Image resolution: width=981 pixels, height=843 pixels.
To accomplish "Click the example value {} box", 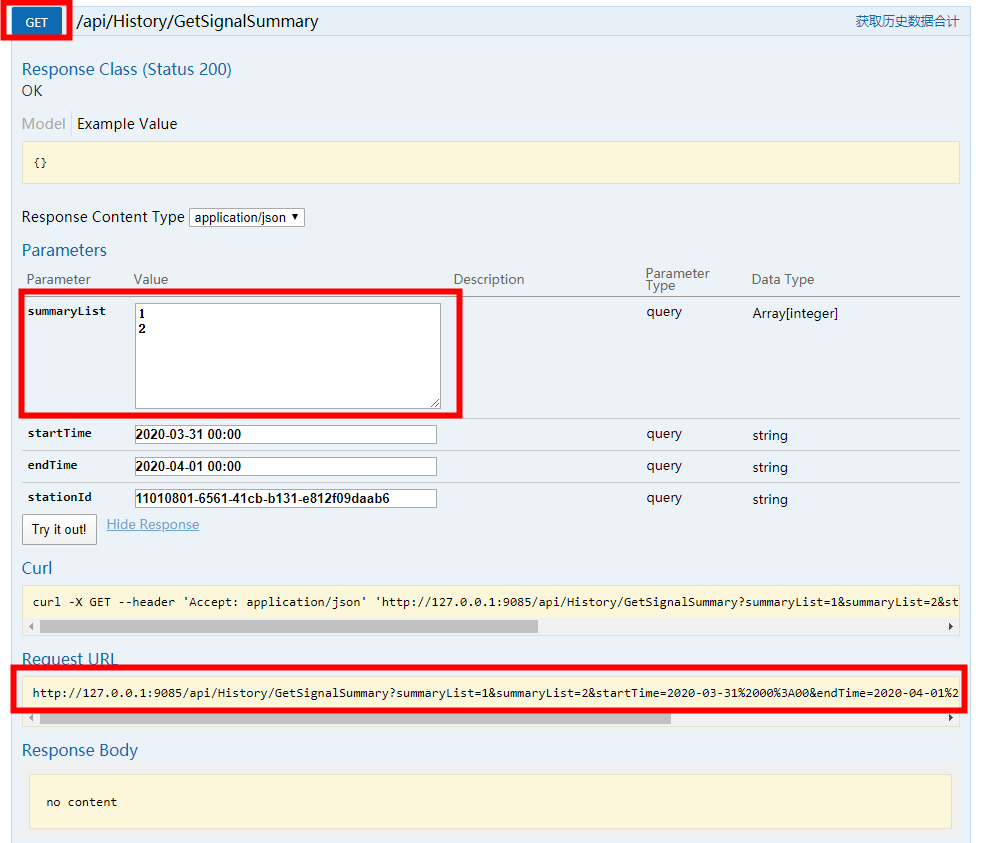I will click(x=490, y=163).
